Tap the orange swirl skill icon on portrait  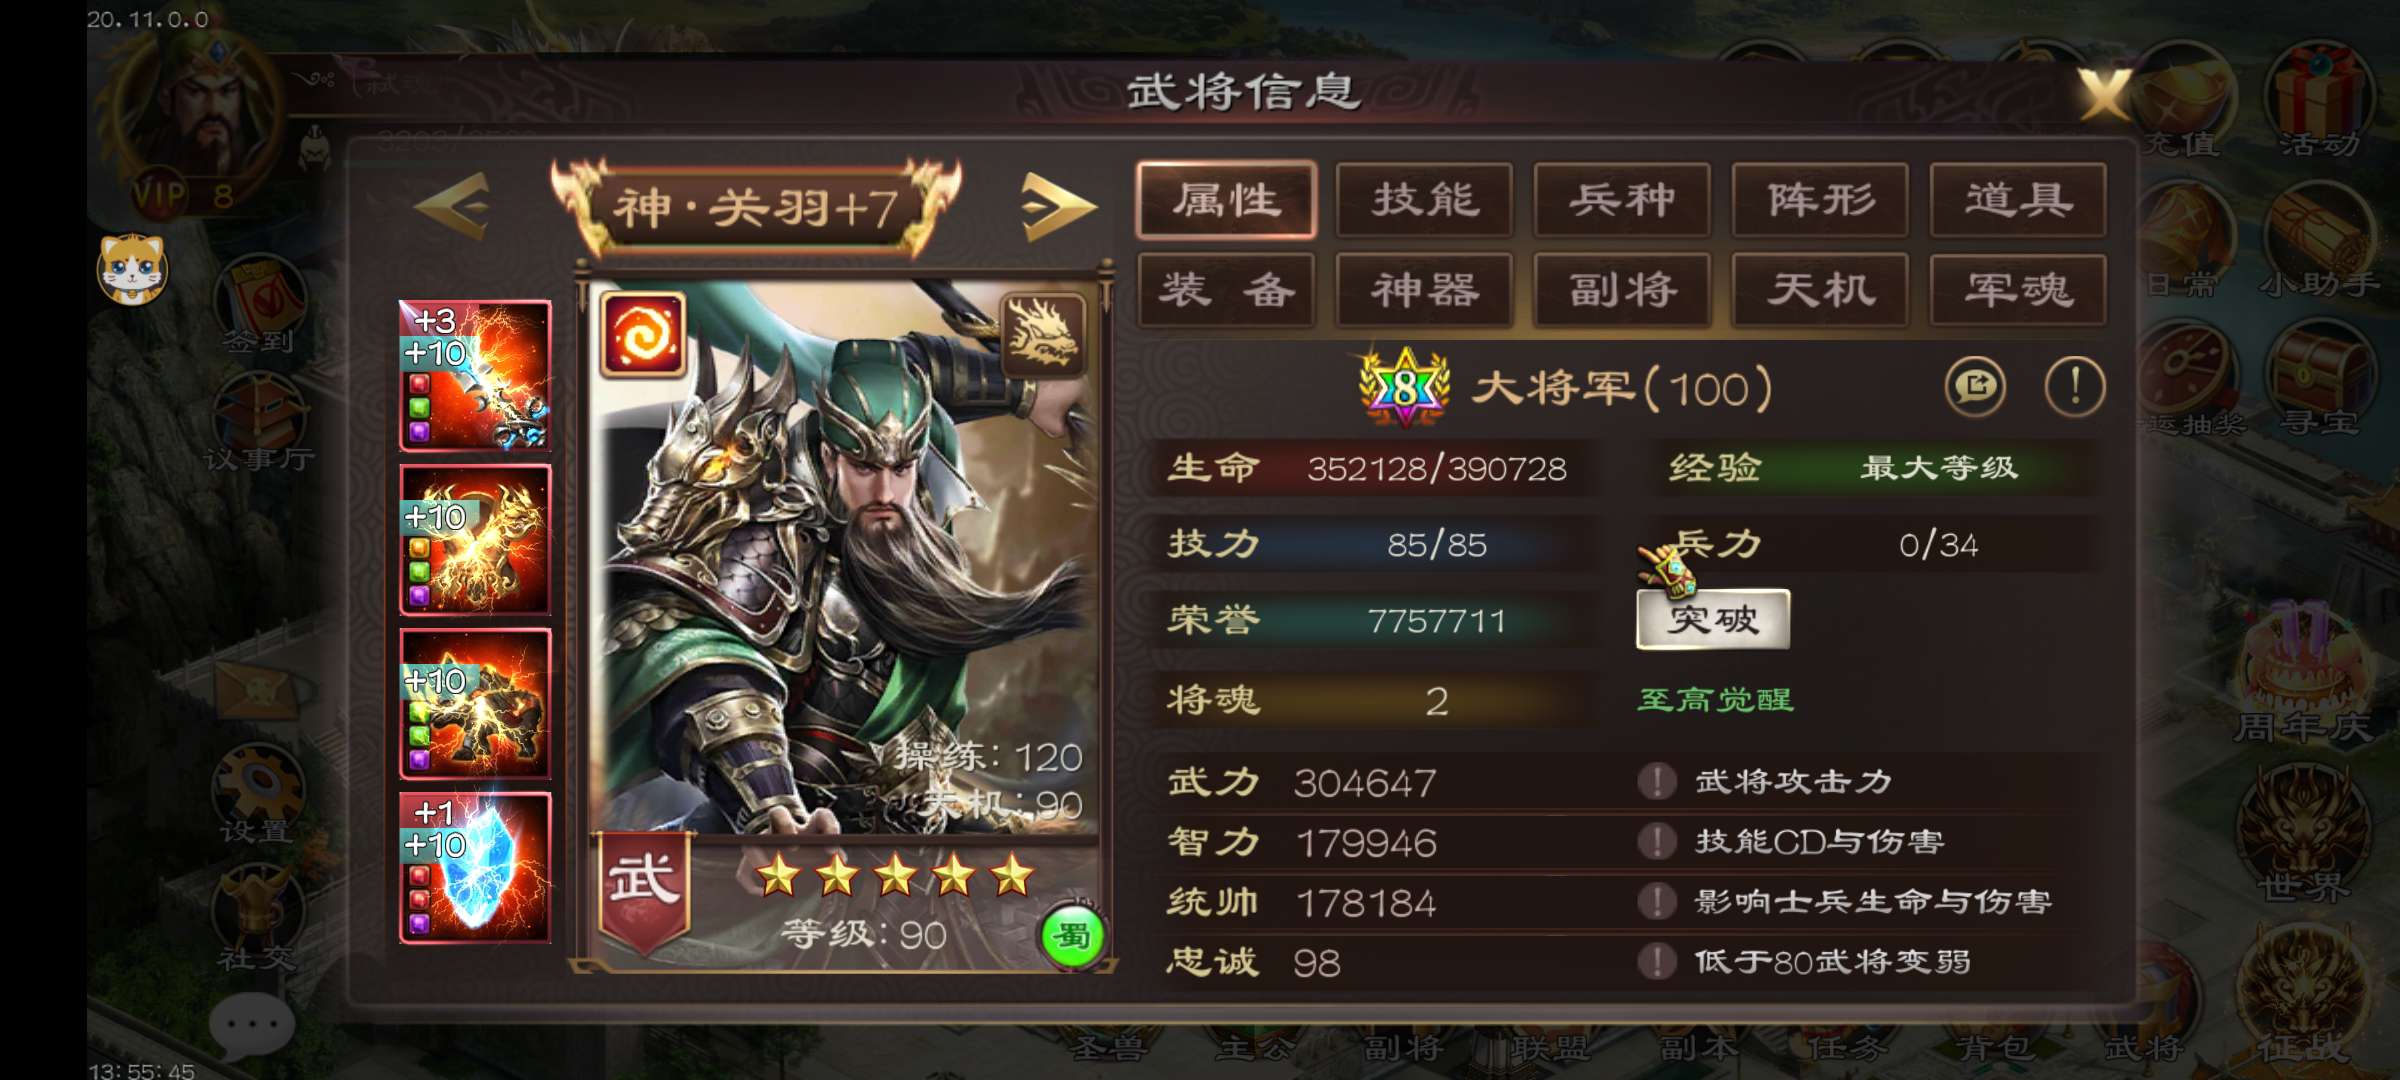(x=643, y=335)
